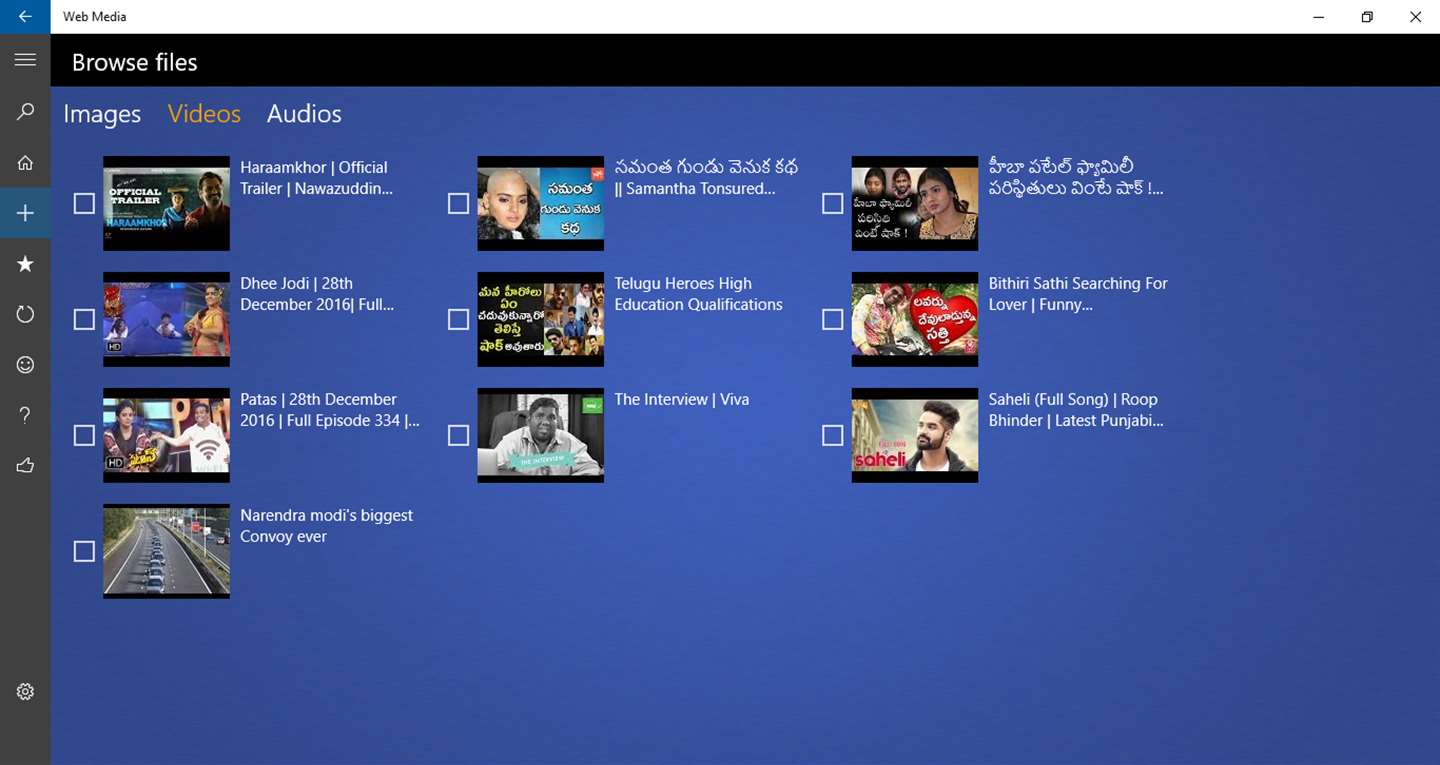Open the hamburger navigation menu

(25, 60)
